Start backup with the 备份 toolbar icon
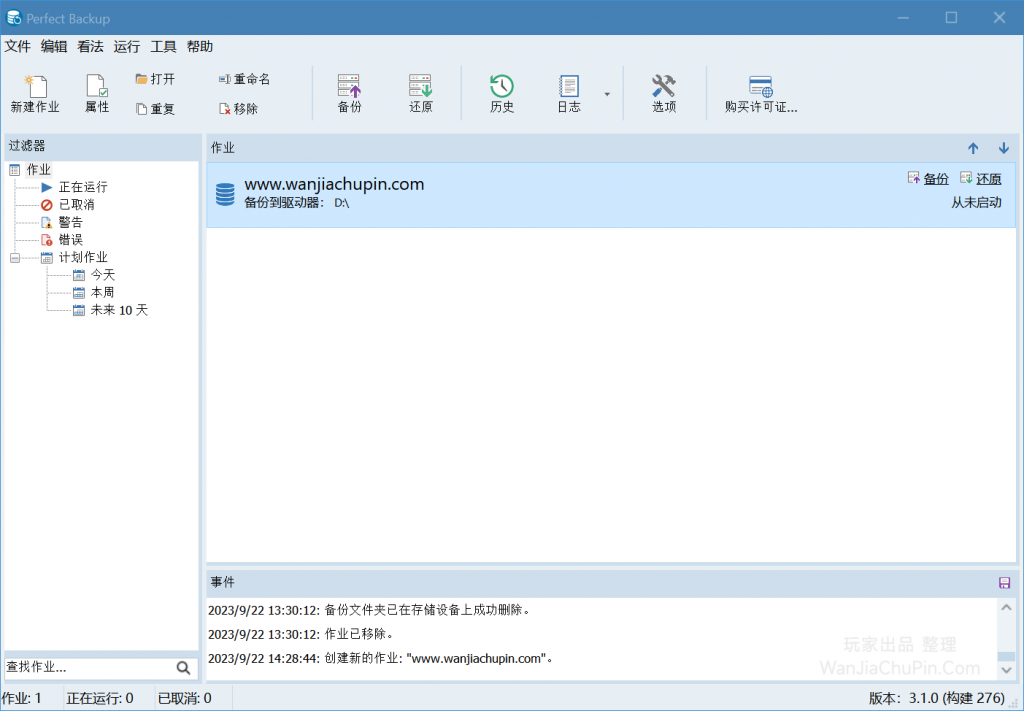This screenshot has height=711, width=1024. (349, 93)
